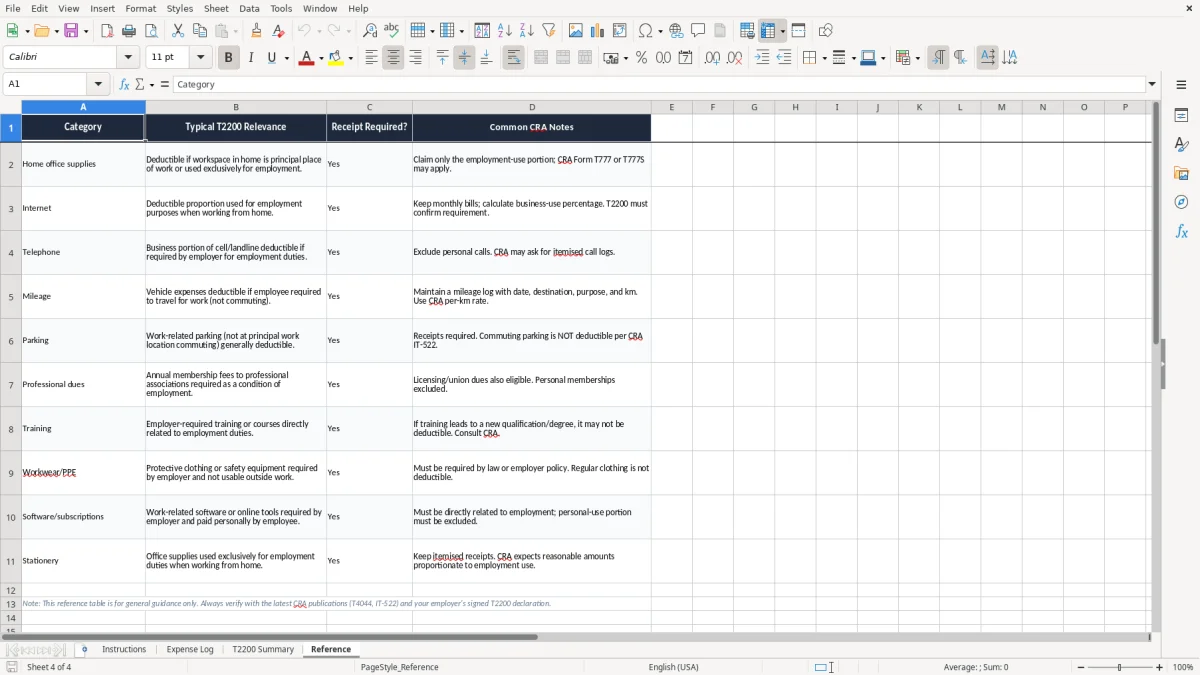The image size is (1200, 675).
Task: Click row 5 header
Action: (11, 297)
